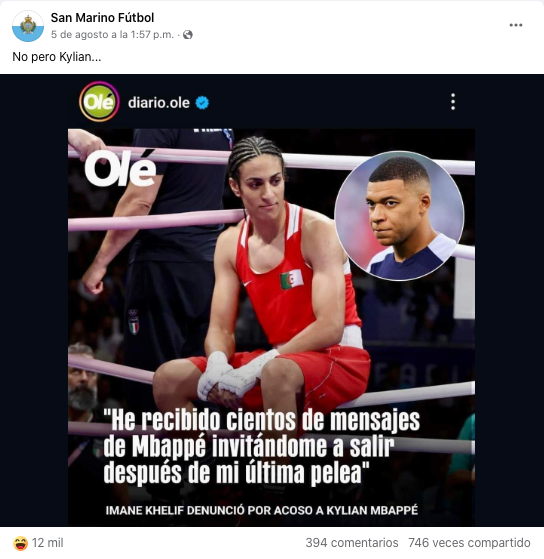Click the blue verified badge beside diario.ole

pos(202,103)
